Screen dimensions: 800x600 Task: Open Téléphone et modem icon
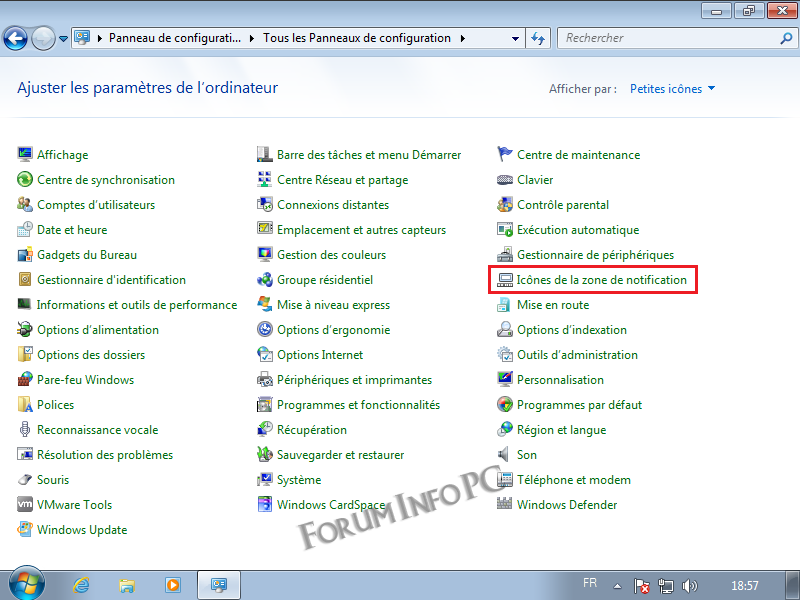pos(505,479)
